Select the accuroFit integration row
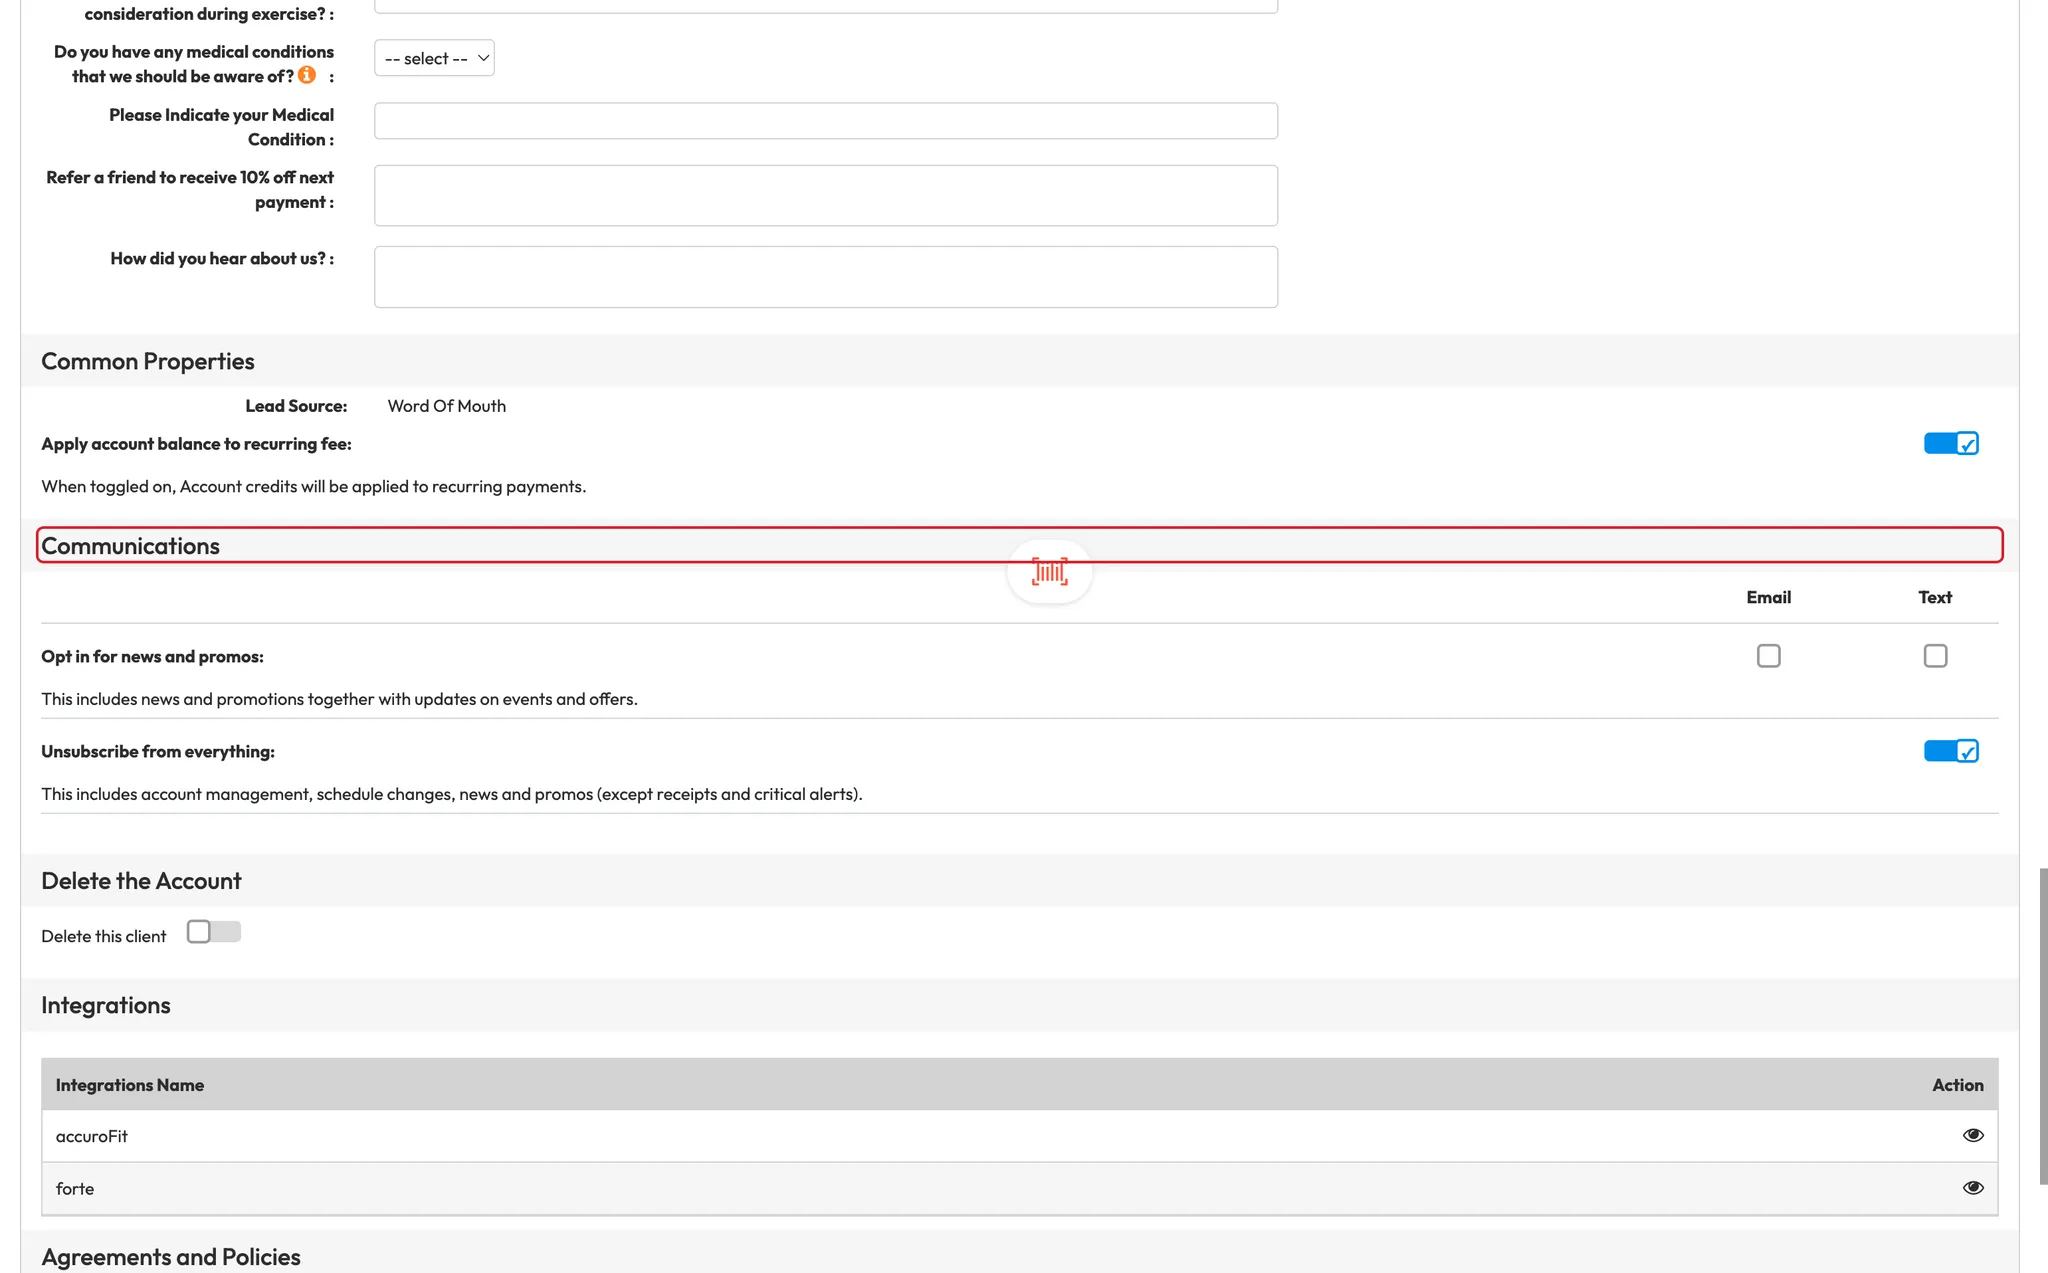This screenshot has height=1273, width=2048. click(x=92, y=1136)
